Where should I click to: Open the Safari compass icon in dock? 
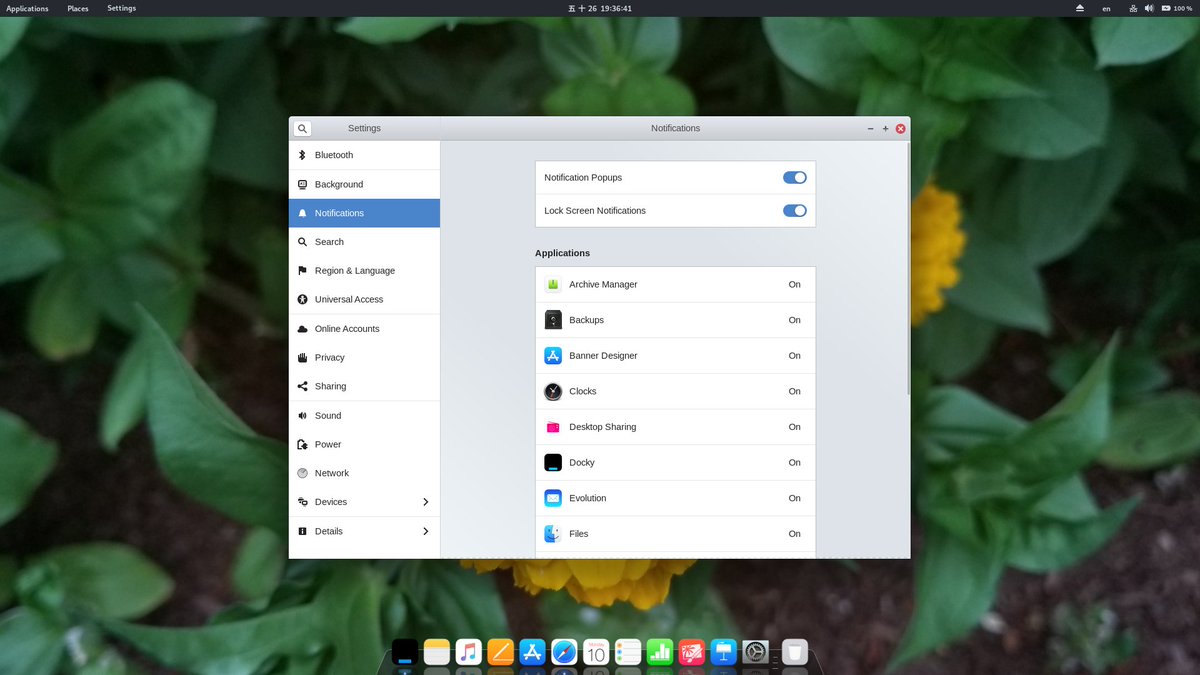click(x=564, y=652)
